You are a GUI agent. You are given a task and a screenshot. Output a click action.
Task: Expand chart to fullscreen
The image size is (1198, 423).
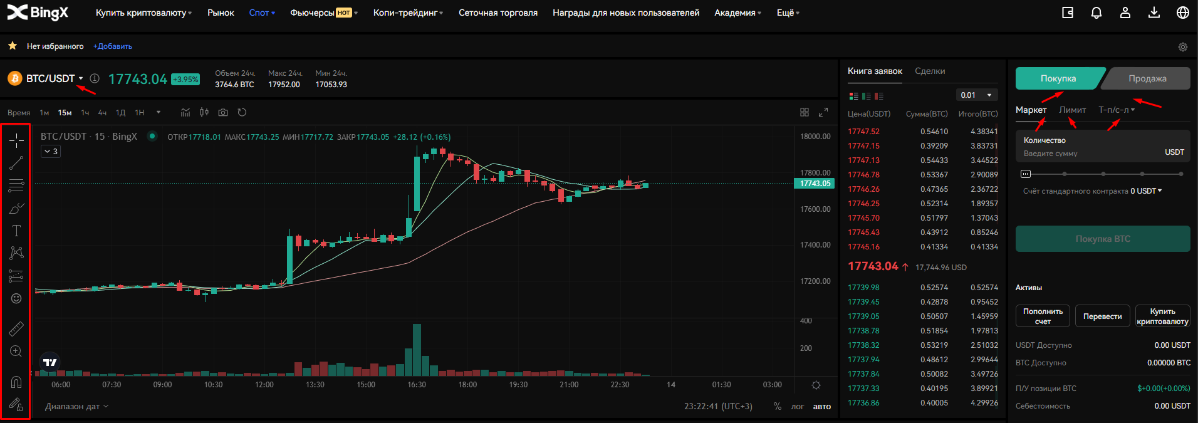823,112
